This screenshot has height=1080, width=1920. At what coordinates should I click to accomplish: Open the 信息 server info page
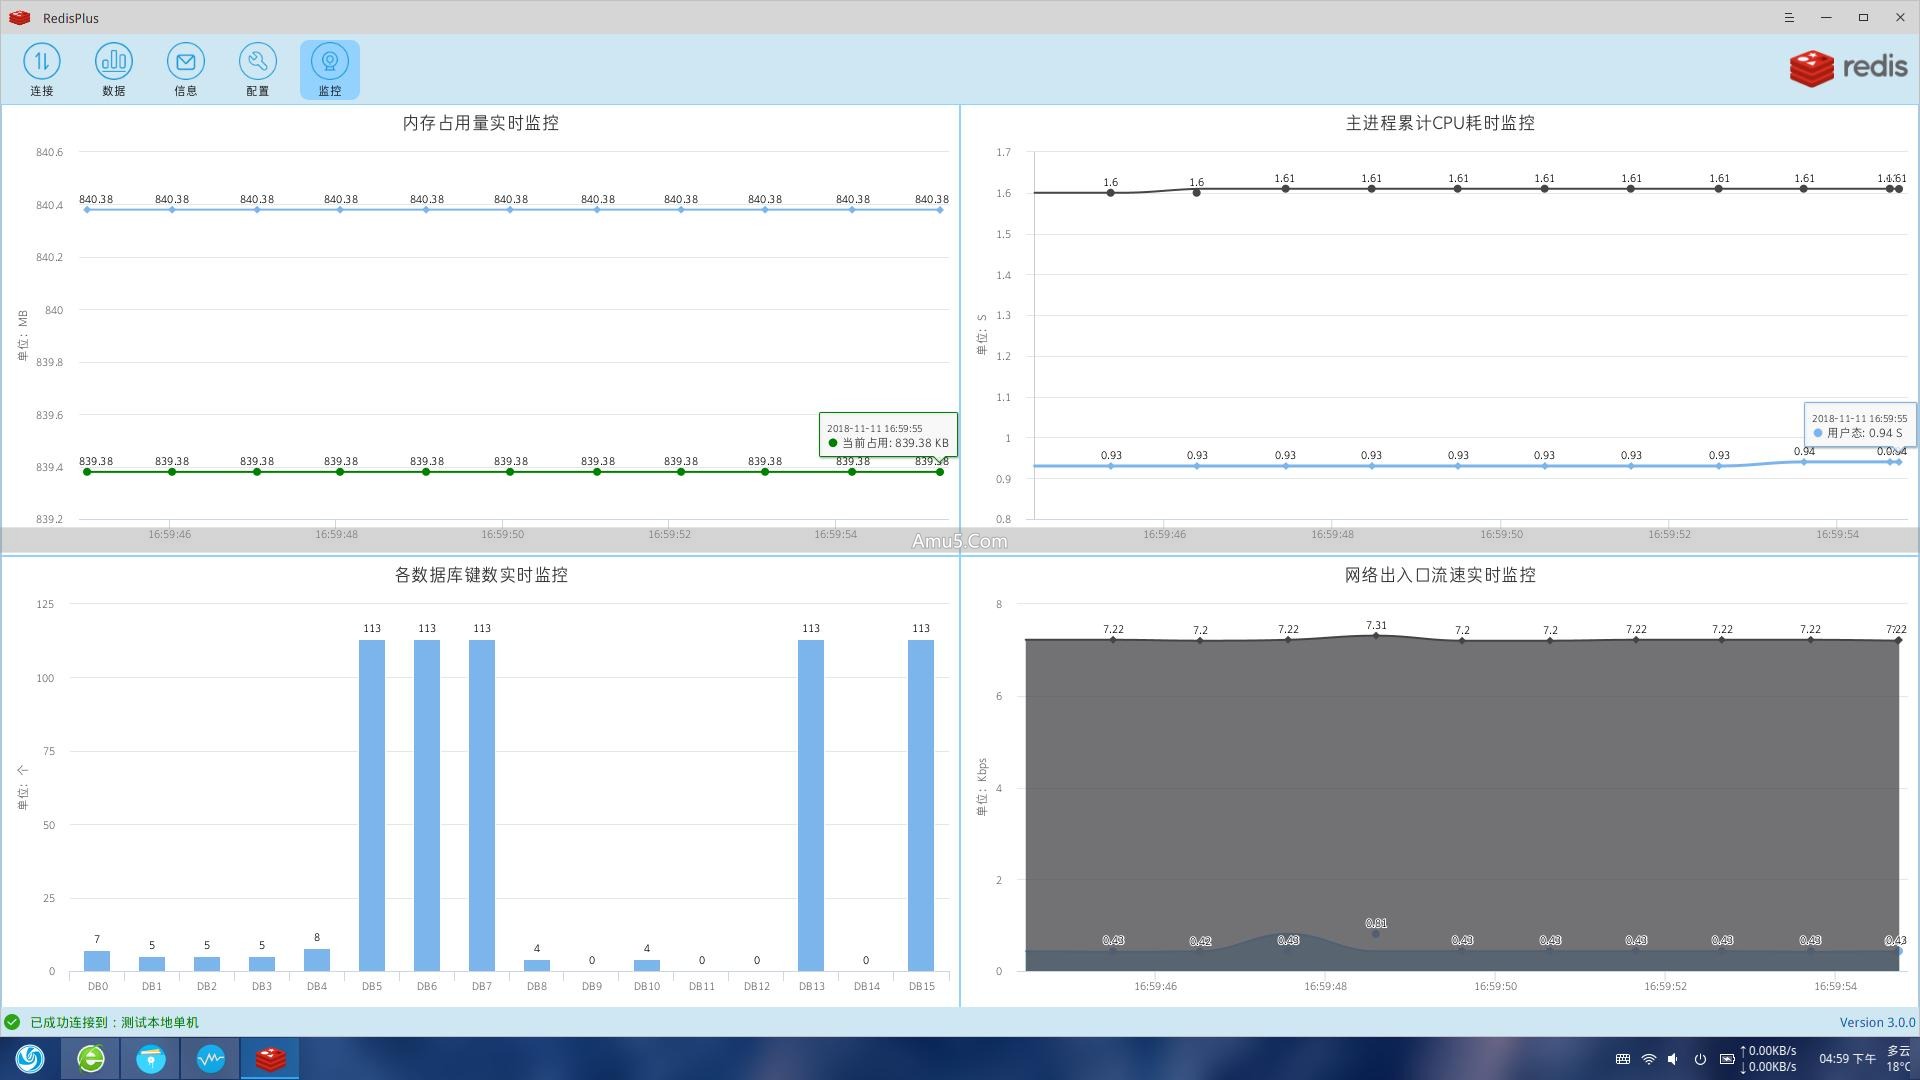(x=185, y=69)
